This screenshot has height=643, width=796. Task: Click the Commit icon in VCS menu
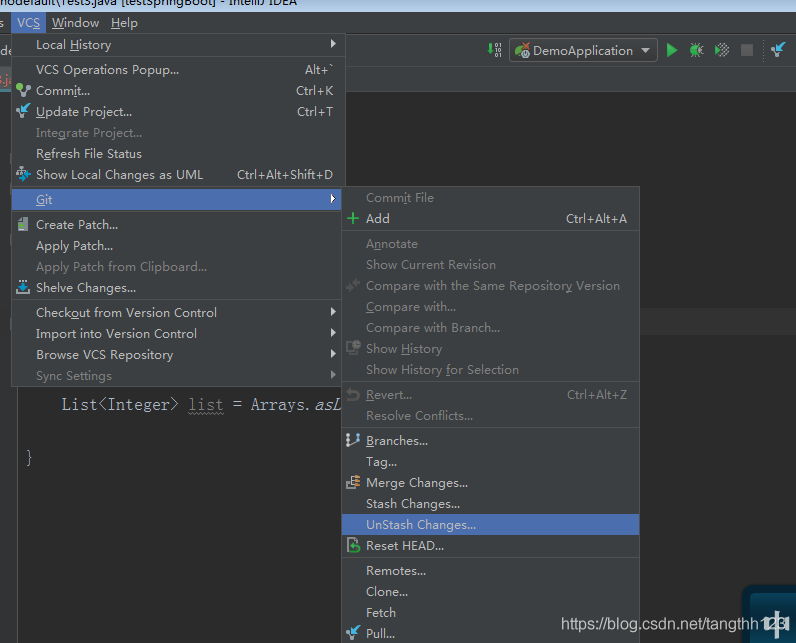coord(23,90)
